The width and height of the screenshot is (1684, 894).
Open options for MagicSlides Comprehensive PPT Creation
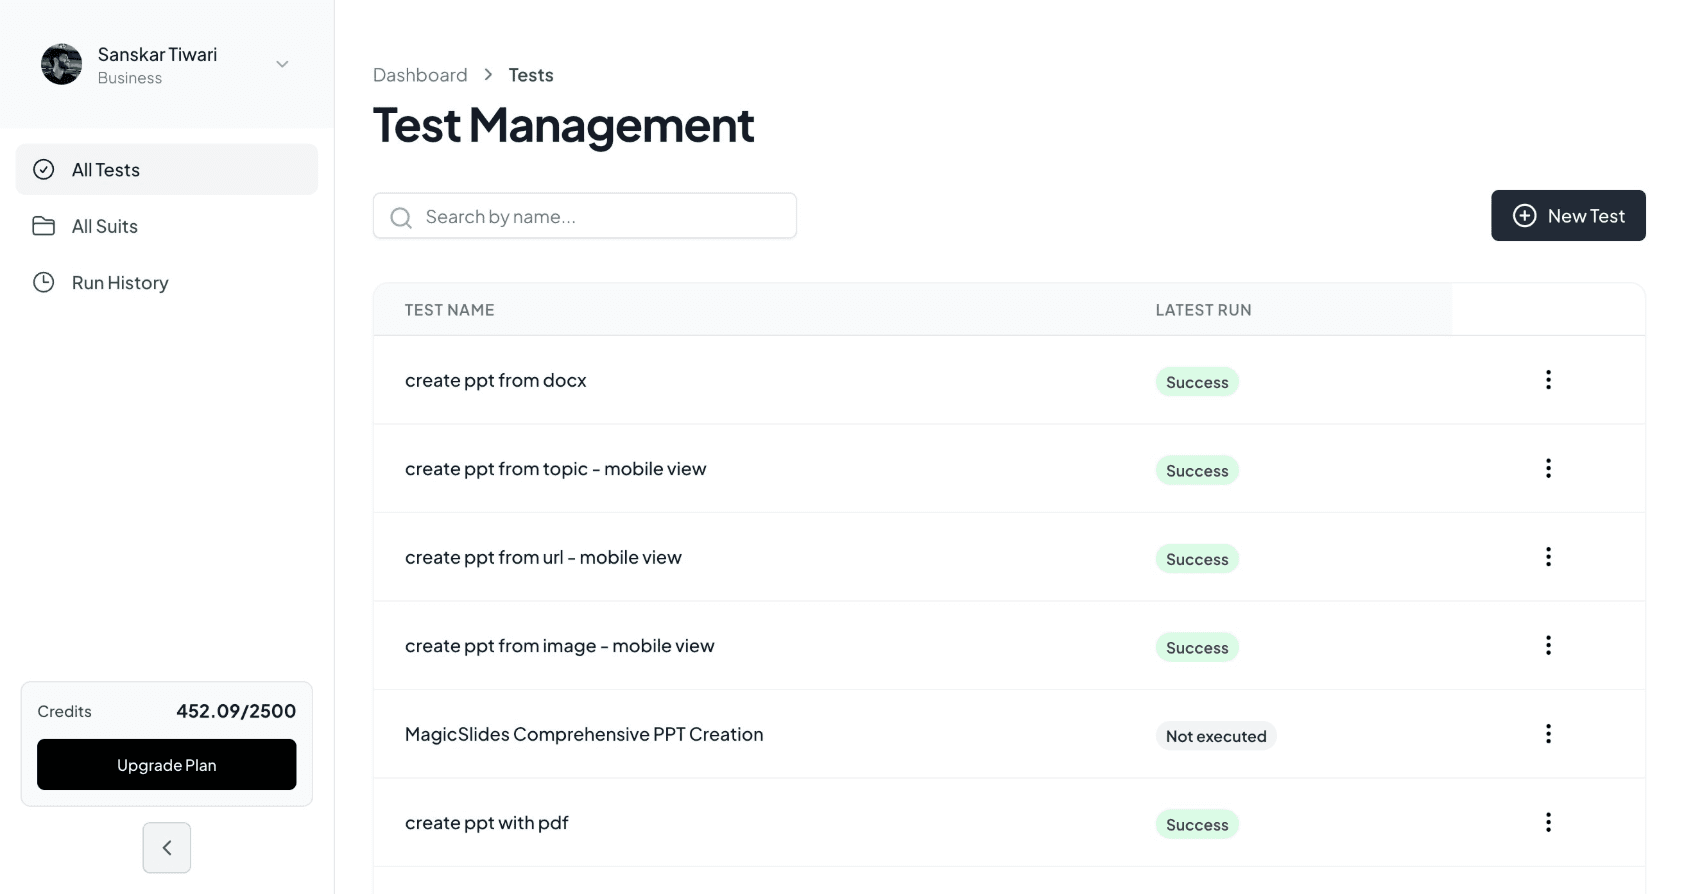(x=1548, y=734)
